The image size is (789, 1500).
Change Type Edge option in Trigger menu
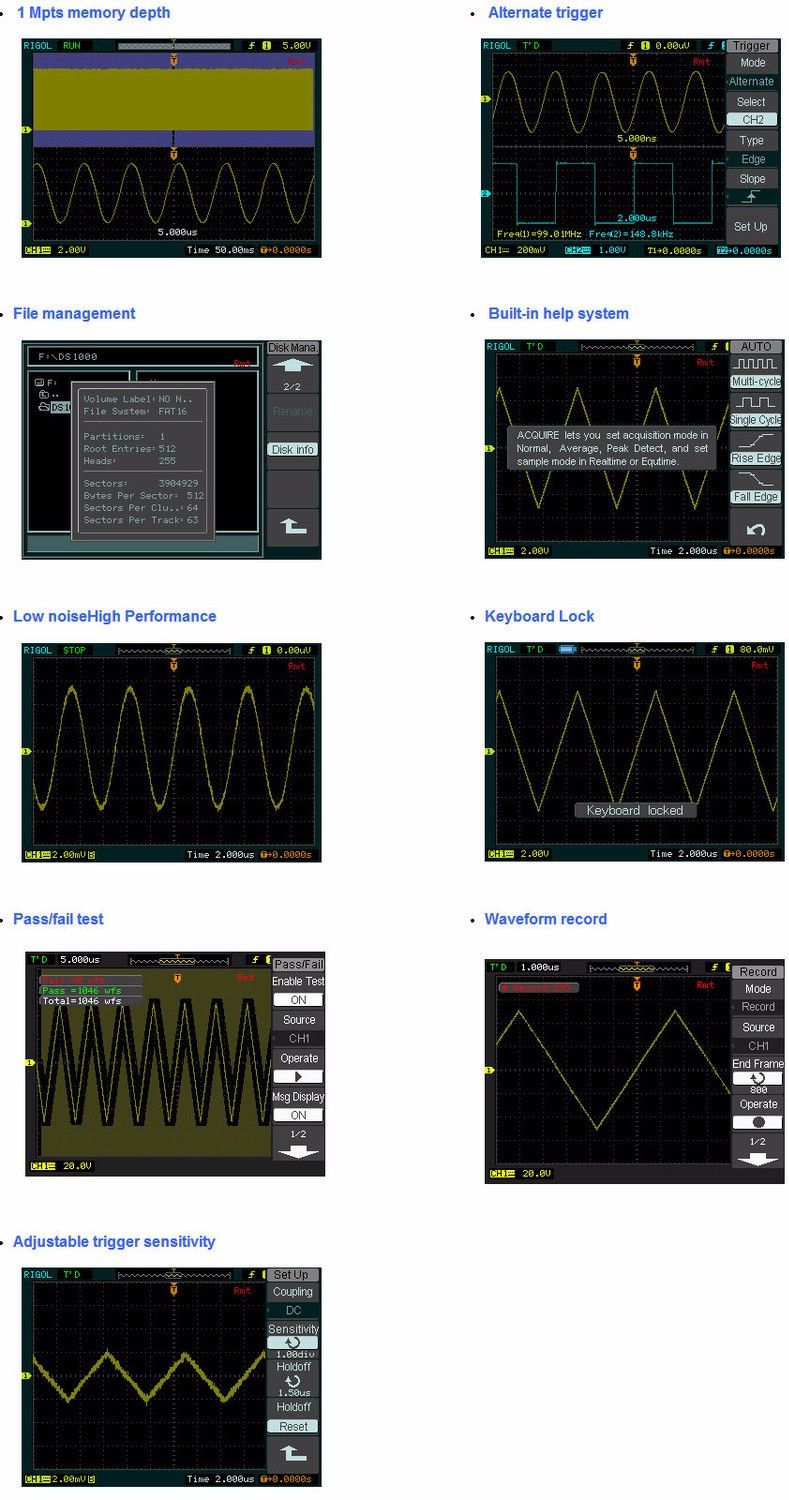(752, 159)
